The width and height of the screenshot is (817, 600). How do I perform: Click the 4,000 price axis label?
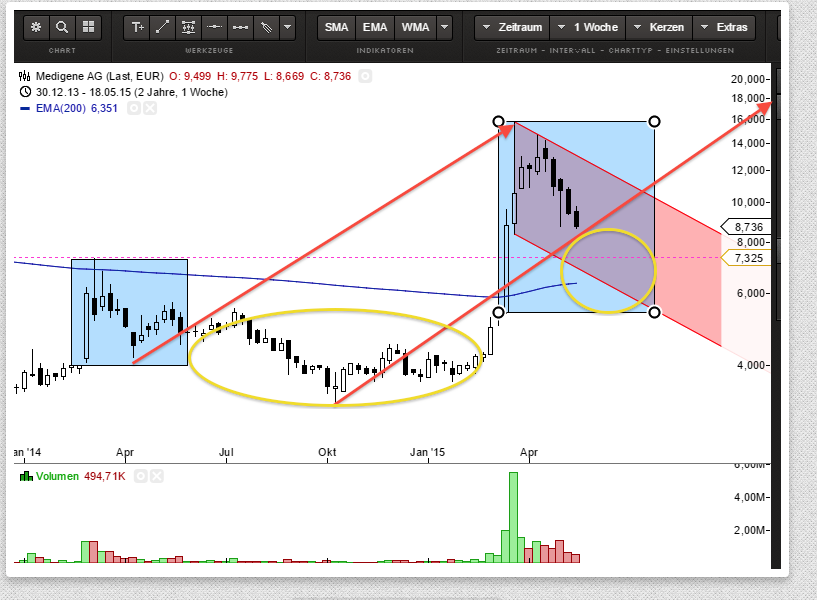[x=750, y=365]
